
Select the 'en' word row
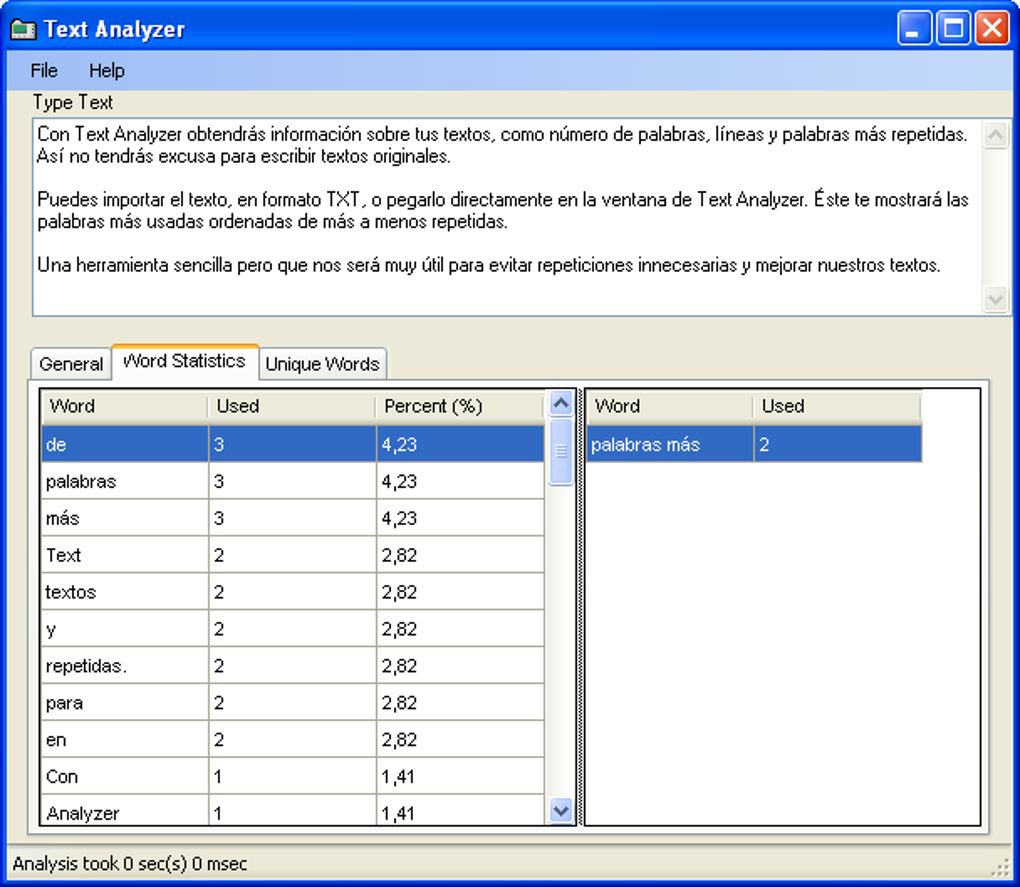tap(293, 739)
